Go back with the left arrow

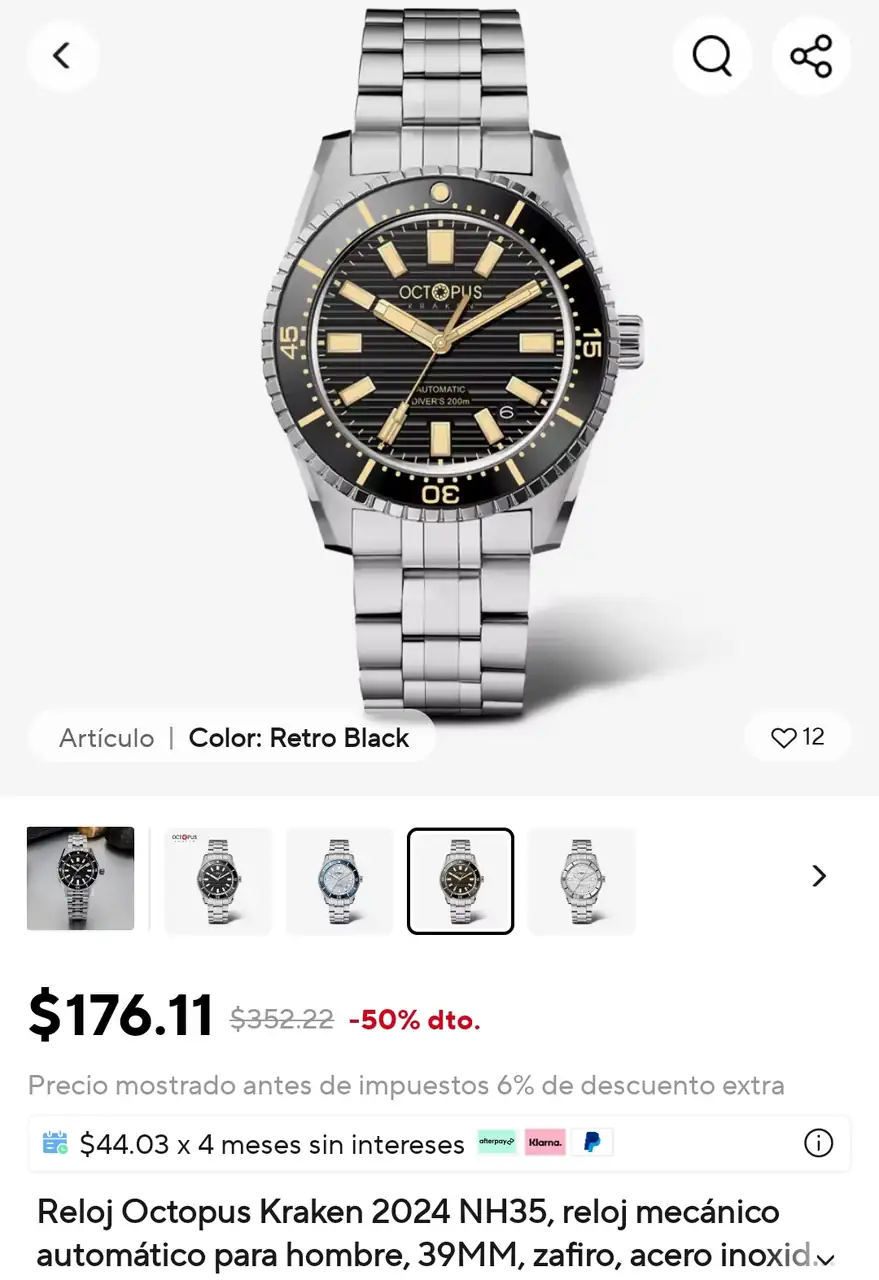pyautogui.click(x=62, y=56)
